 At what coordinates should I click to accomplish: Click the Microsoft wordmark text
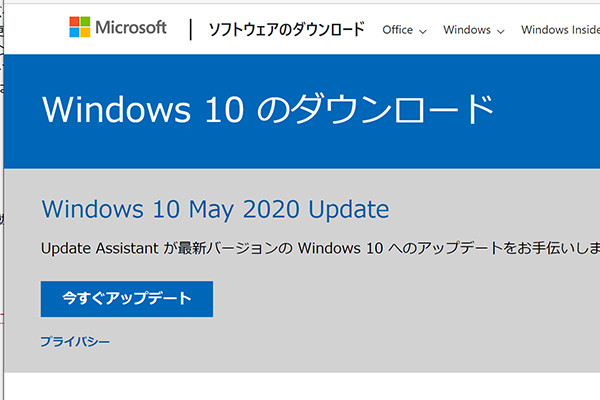[131, 28]
